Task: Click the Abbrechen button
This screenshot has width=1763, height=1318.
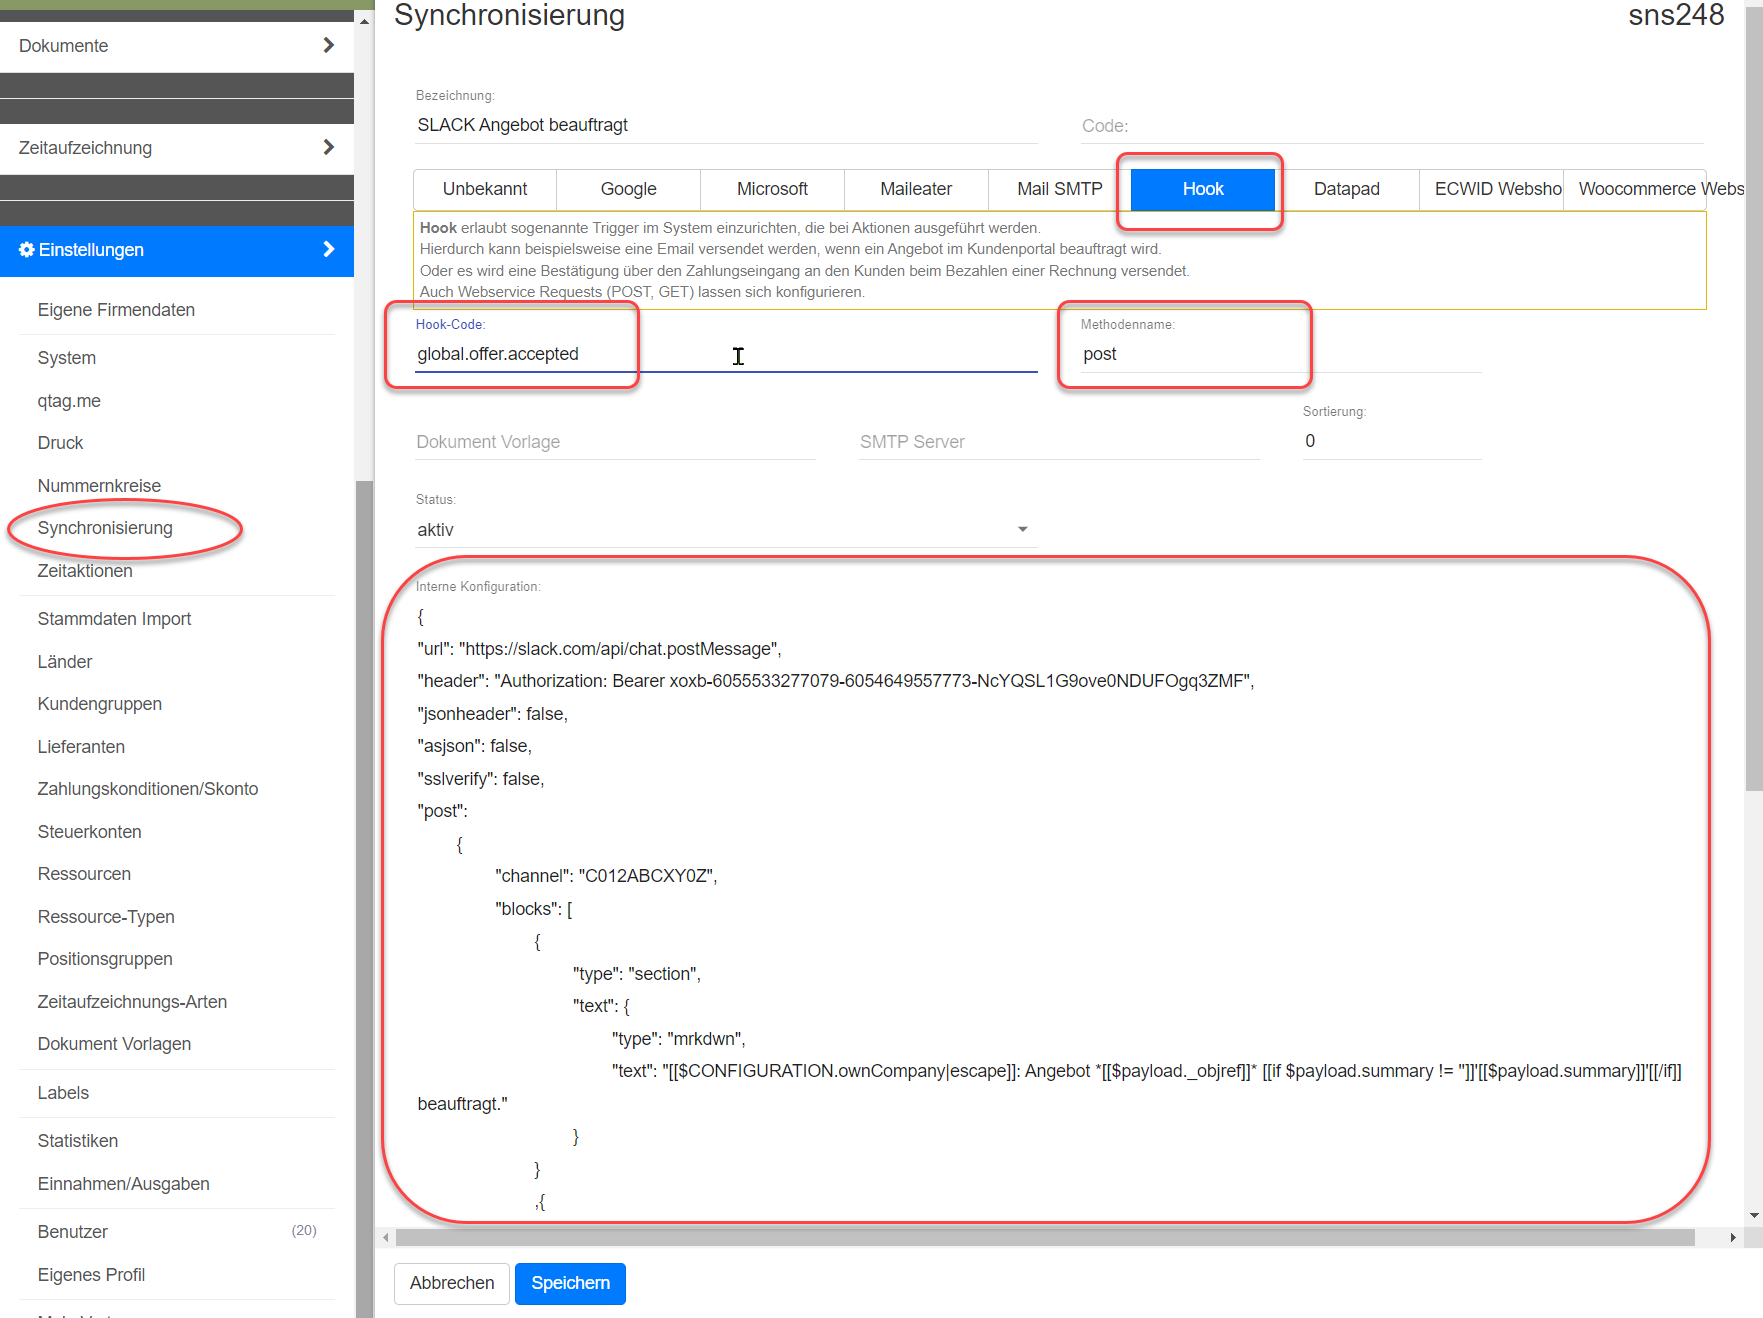Action: (452, 1283)
